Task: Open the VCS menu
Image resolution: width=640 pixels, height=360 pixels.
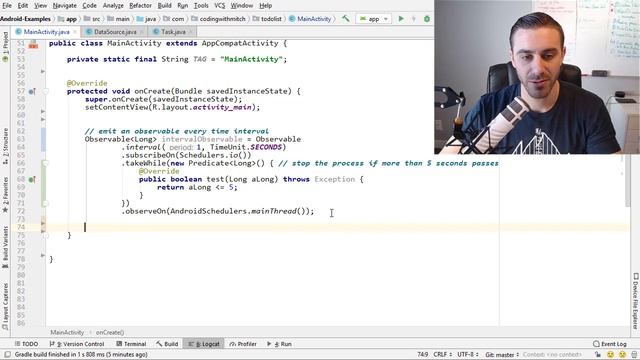Action: point(220,6)
